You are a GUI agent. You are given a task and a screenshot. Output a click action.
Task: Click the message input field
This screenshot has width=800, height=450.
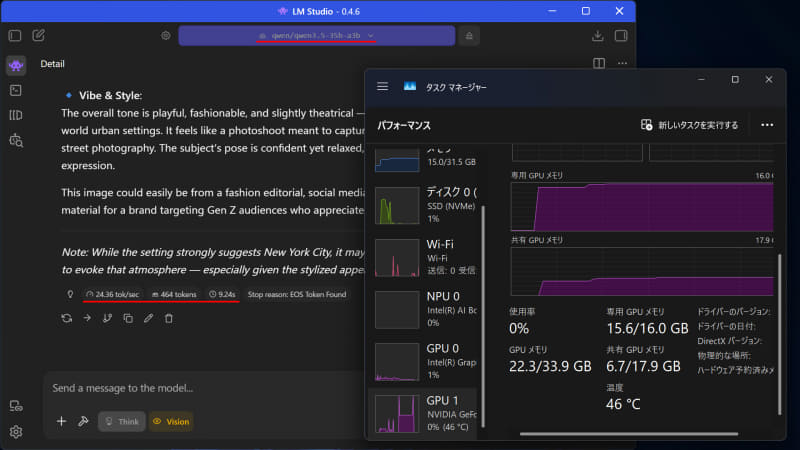[204, 388]
